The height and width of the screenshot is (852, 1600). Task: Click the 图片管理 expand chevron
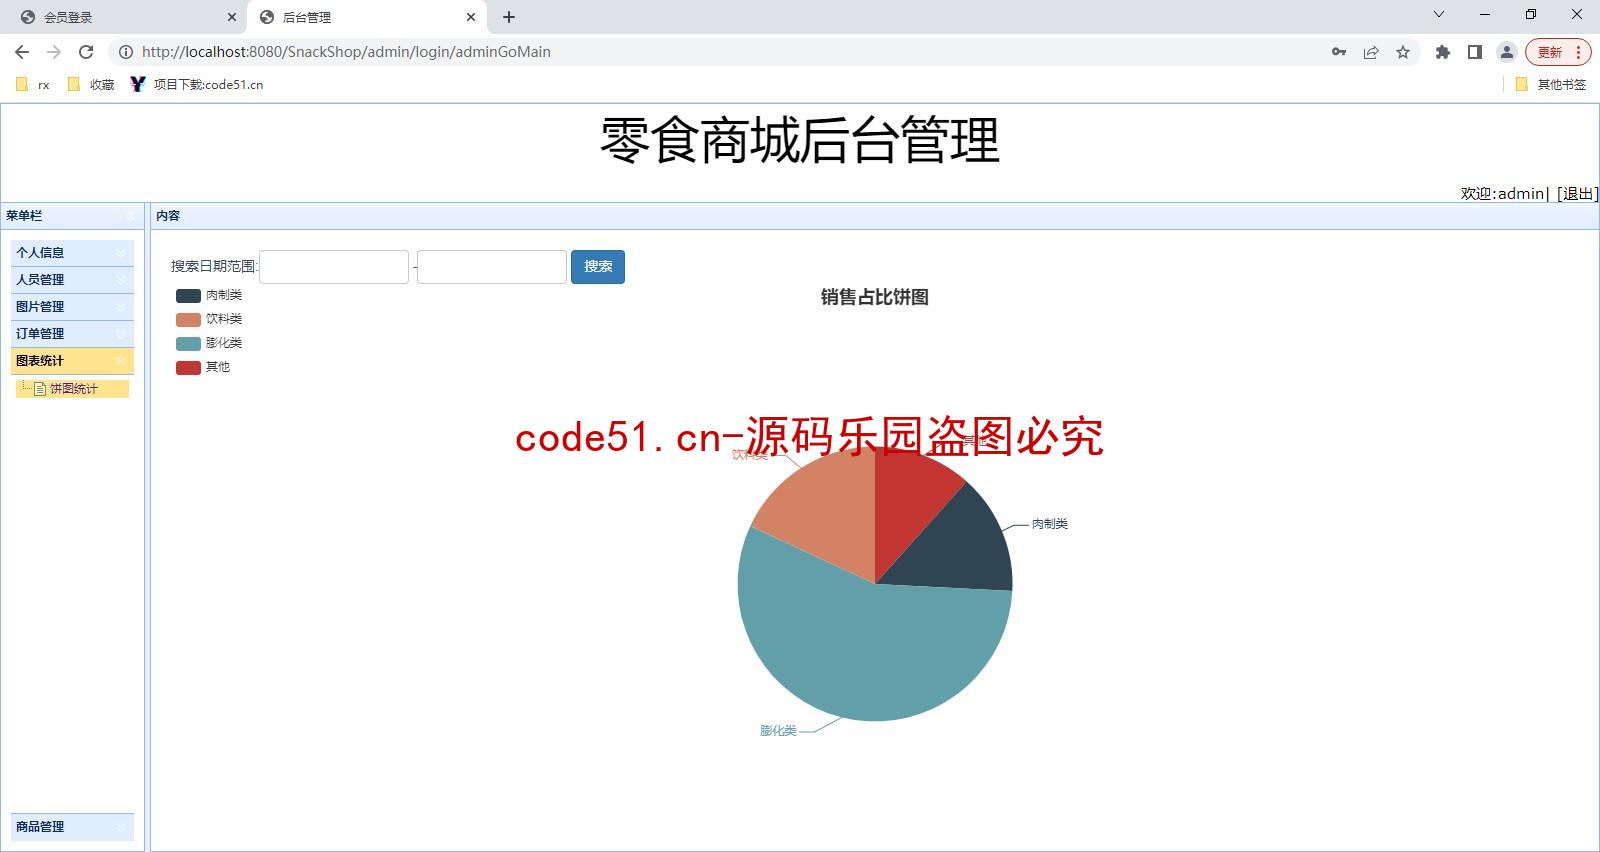point(121,307)
